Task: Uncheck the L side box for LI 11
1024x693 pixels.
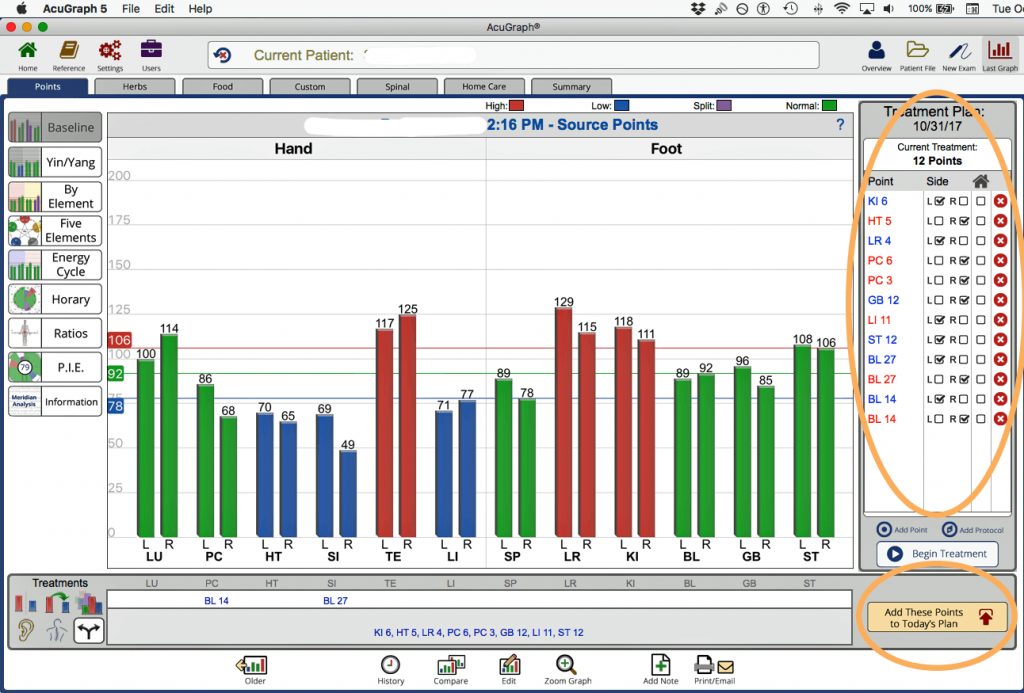Action: pyautogui.click(x=939, y=320)
